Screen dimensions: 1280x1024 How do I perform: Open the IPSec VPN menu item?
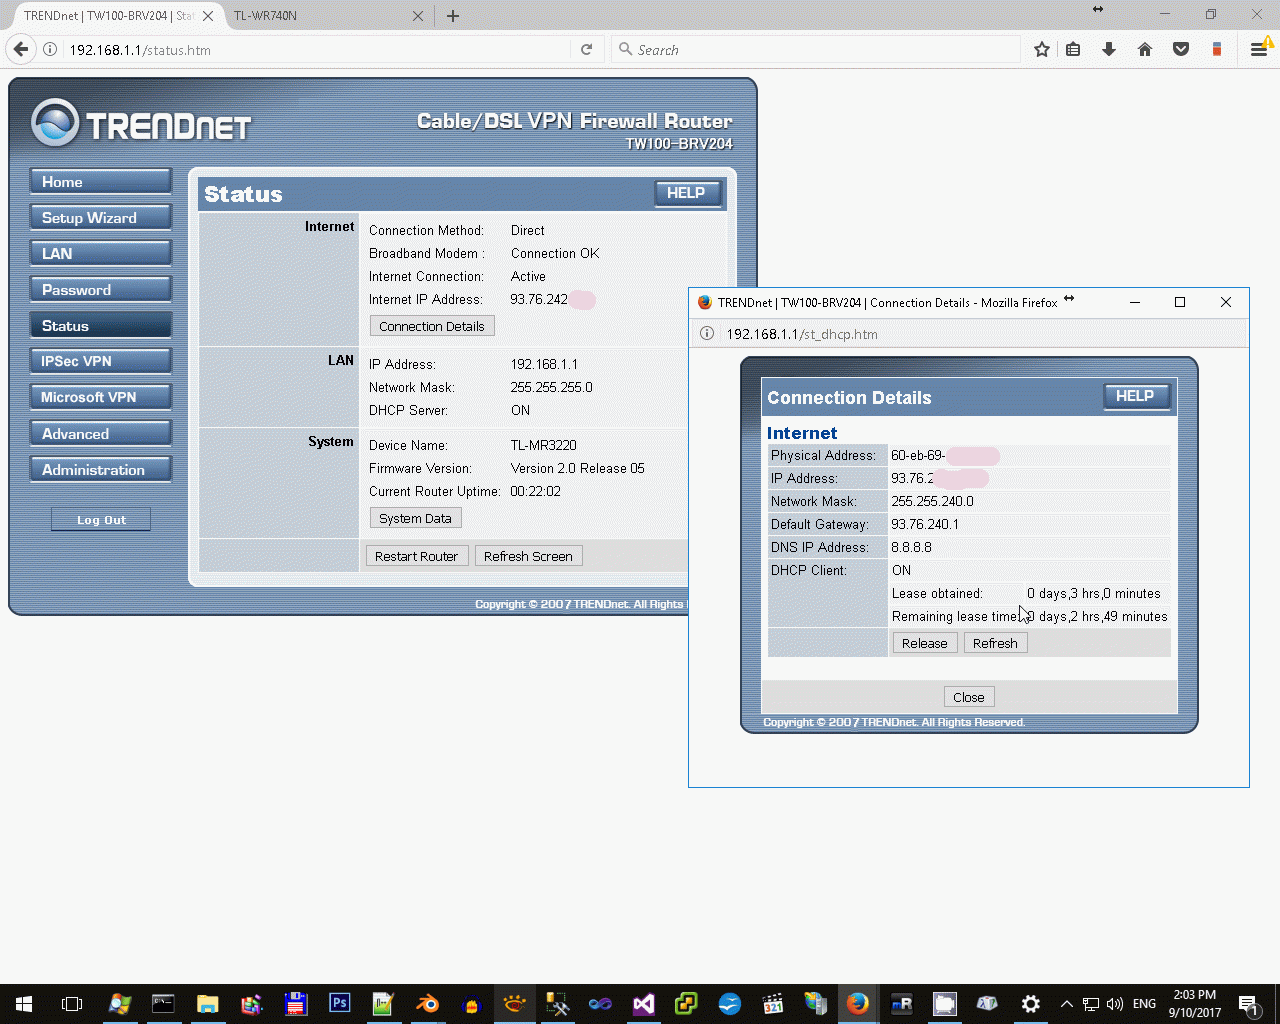[101, 361]
